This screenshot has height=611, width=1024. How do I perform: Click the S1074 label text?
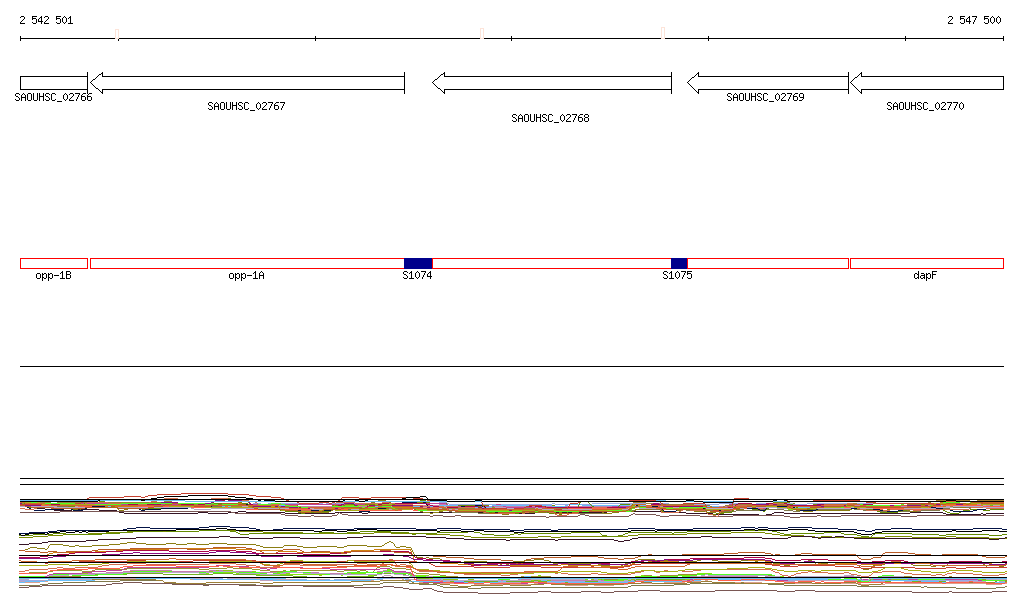(417, 275)
